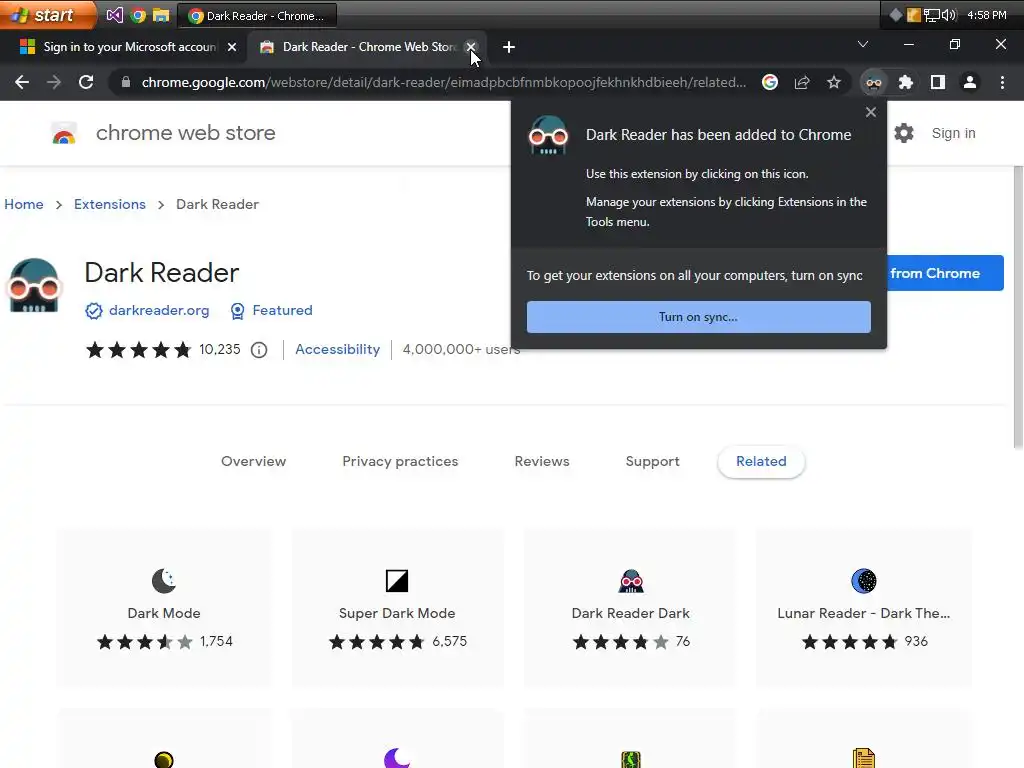The height and width of the screenshot is (768, 1024).
Task: Click the Lunar Reader round icon
Action: point(864,581)
